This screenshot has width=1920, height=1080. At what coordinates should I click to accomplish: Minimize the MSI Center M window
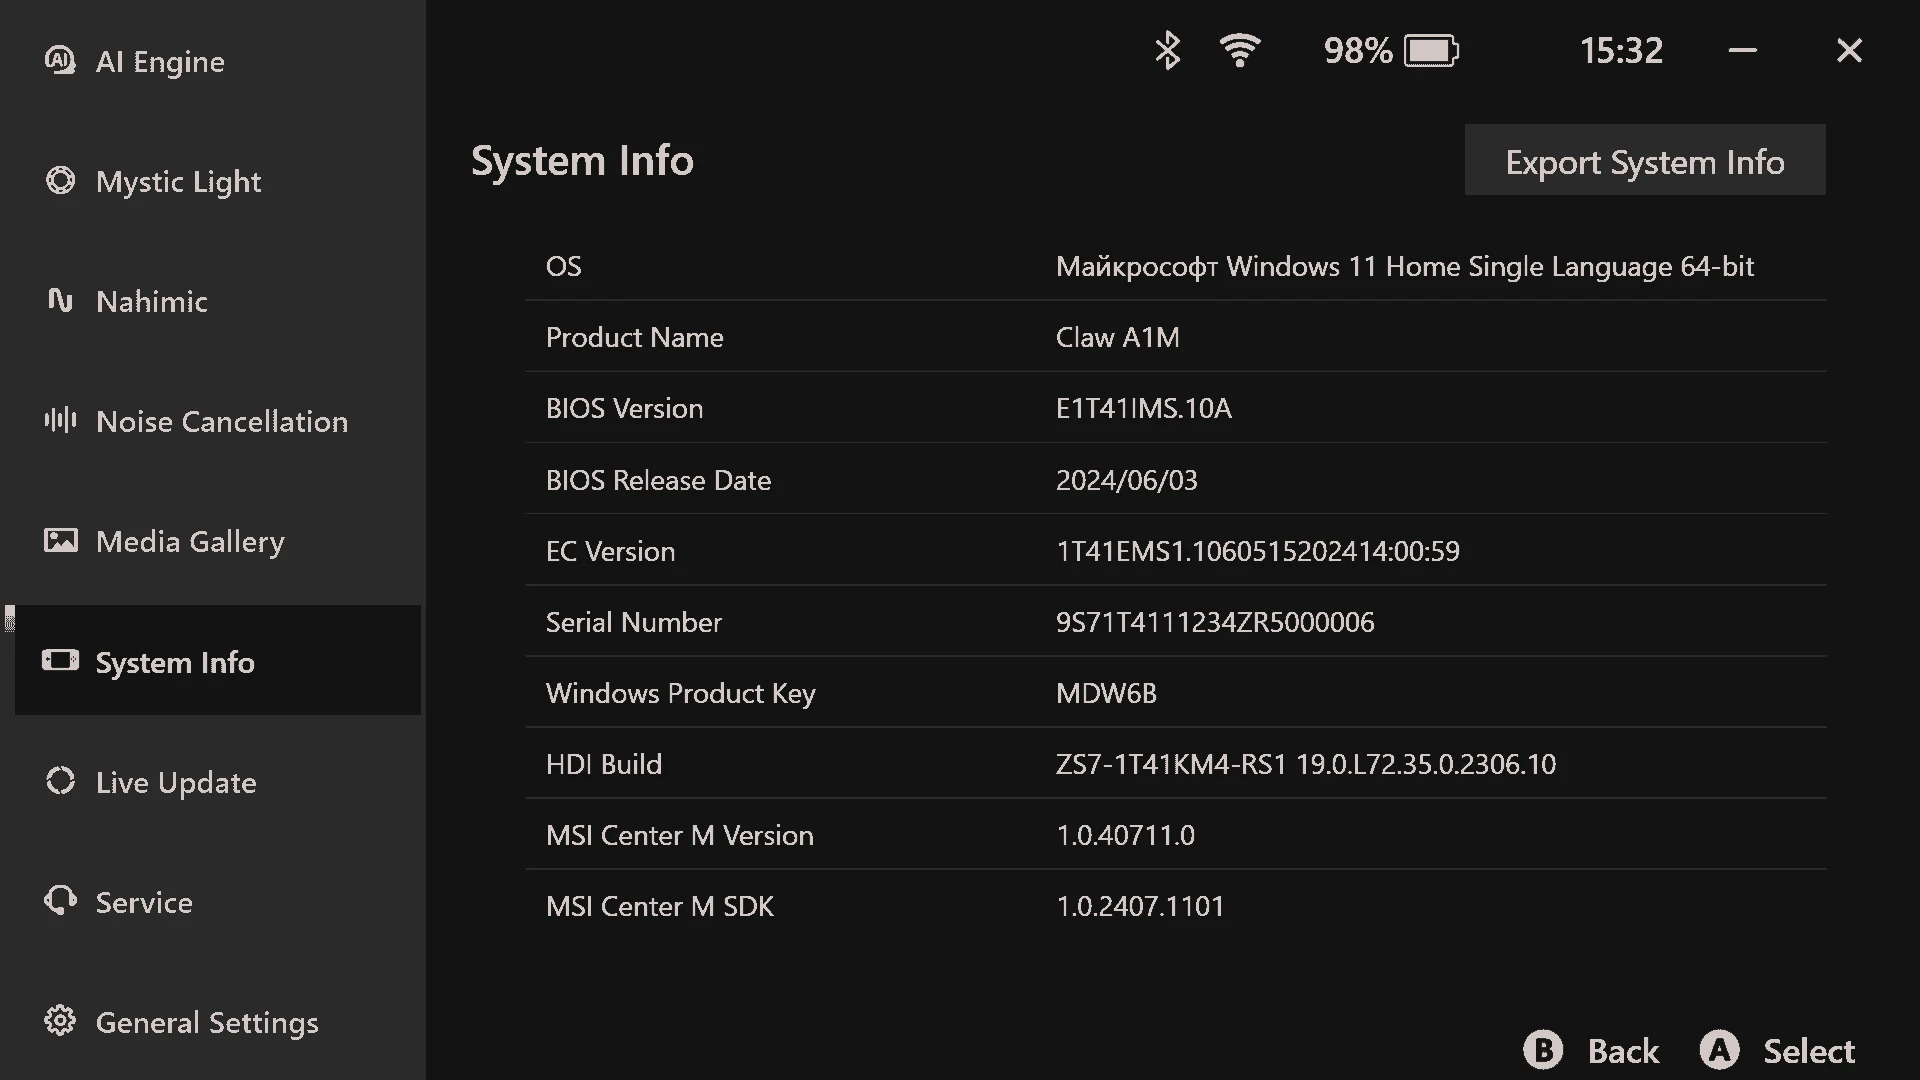(x=1743, y=50)
